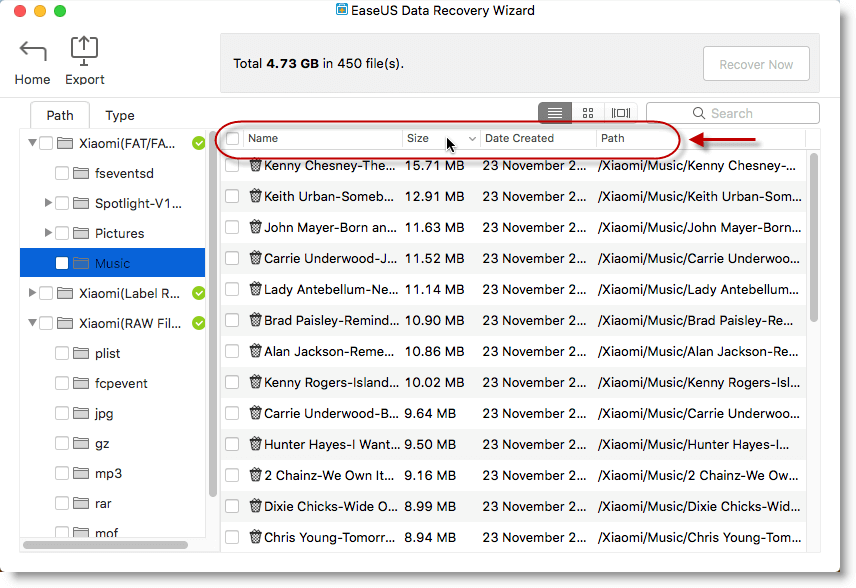The height and width of the screenshot is (588, 856).
Task: Sort by the Path column header
Action: click(x=613, y=138)
